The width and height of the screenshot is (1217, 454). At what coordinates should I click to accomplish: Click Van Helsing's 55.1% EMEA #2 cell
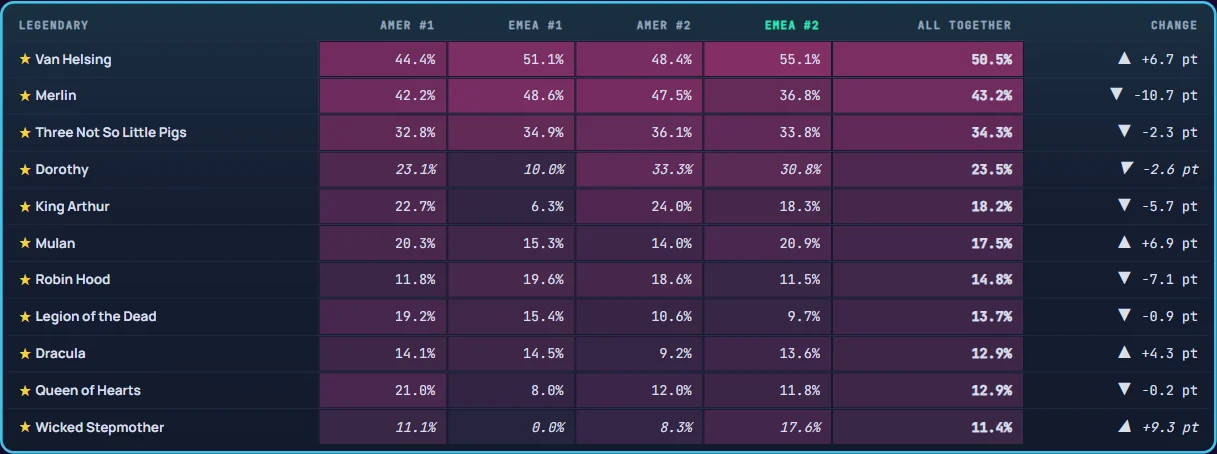tap(767, 60)
